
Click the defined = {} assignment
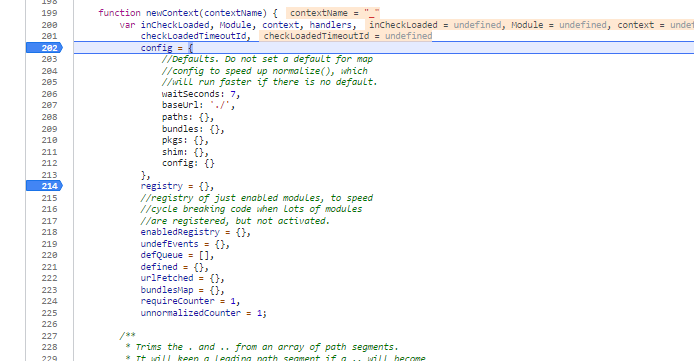174,267
